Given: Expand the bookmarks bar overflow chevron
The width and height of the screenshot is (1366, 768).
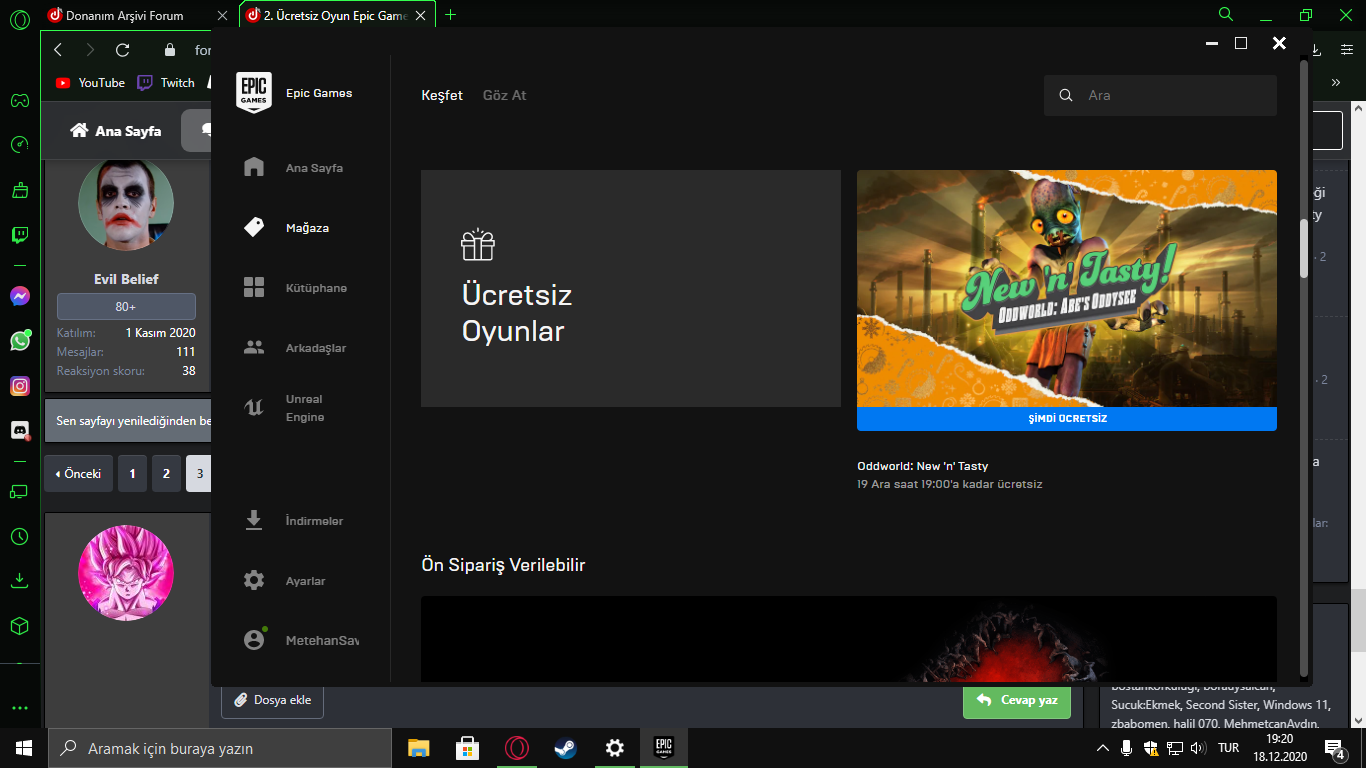Looking at the screenshot, I should (1336, 82).
